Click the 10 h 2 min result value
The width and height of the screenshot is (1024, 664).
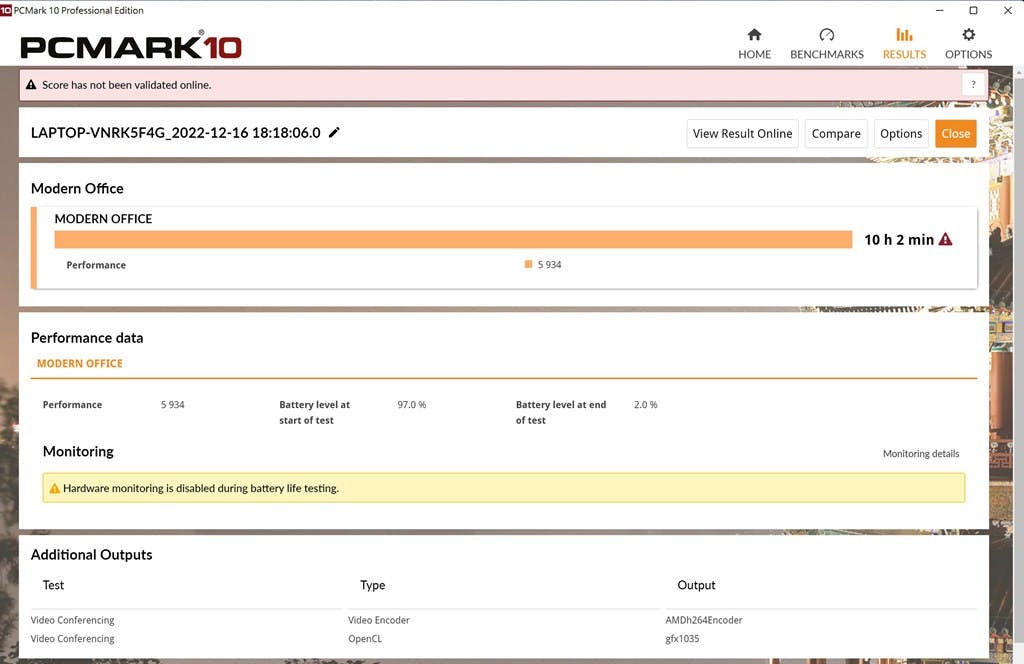tap(899, 240)
